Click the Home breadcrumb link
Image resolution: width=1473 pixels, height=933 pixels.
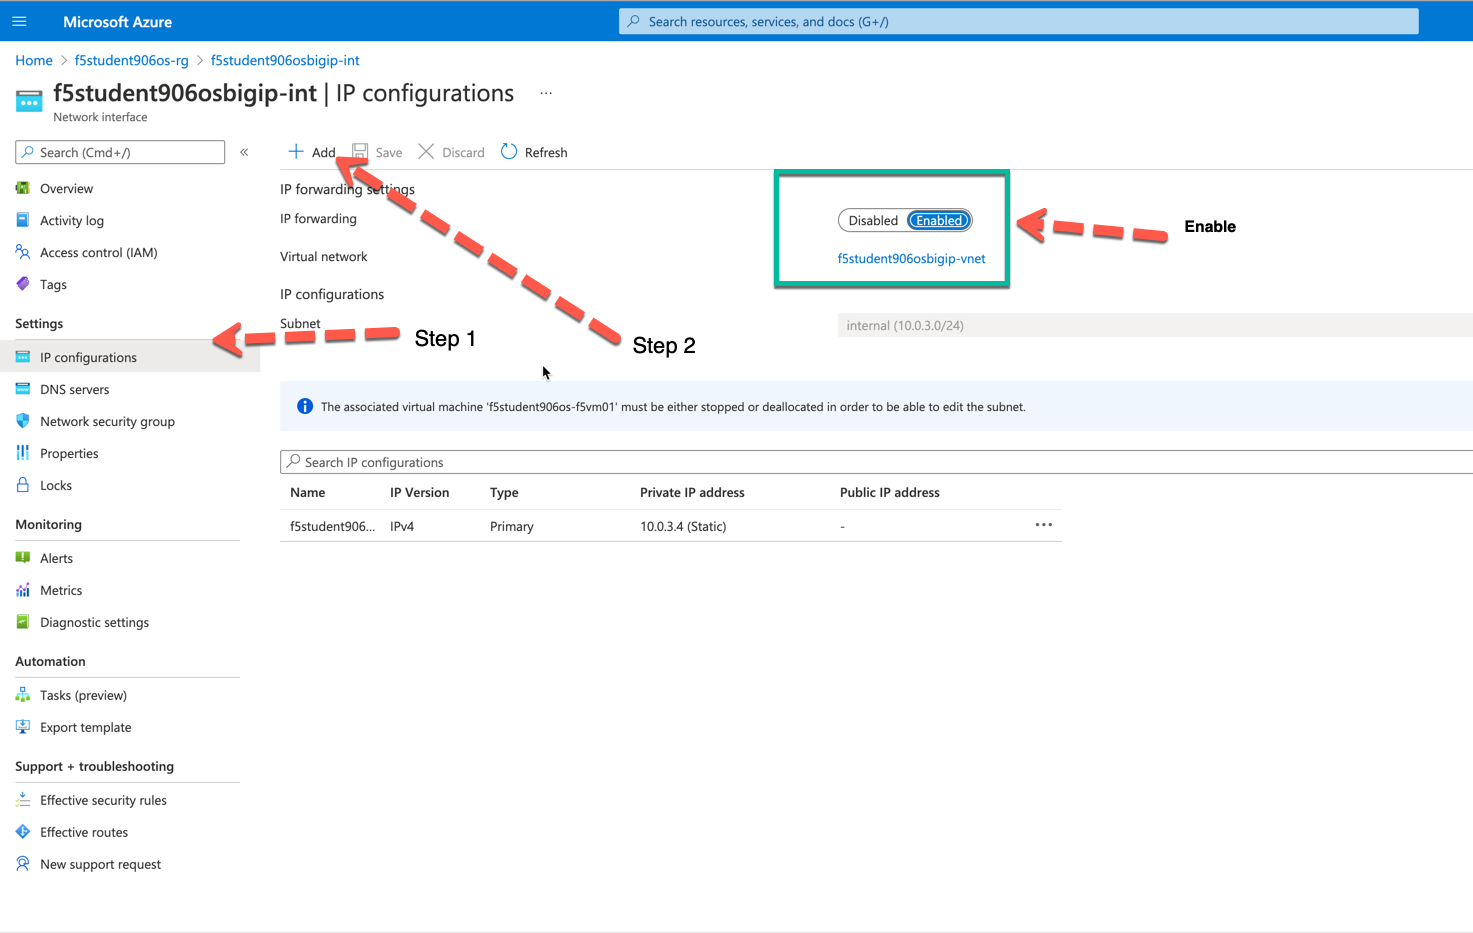tap(34, 60)
